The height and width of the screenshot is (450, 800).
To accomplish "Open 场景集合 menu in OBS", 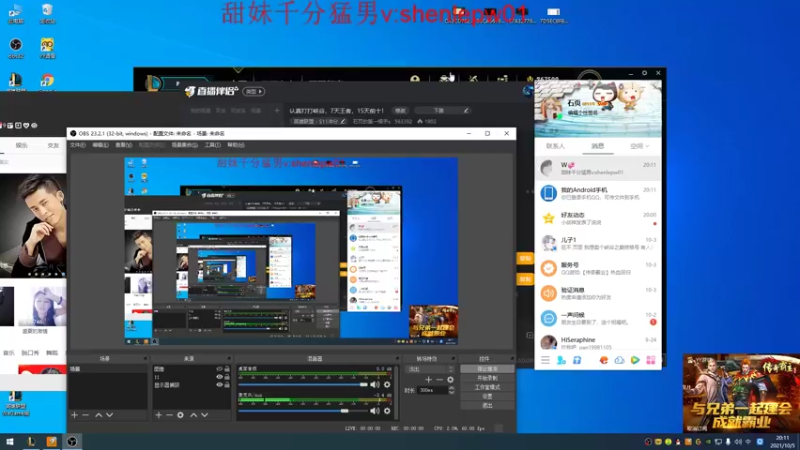I will [x=184, y=145].
